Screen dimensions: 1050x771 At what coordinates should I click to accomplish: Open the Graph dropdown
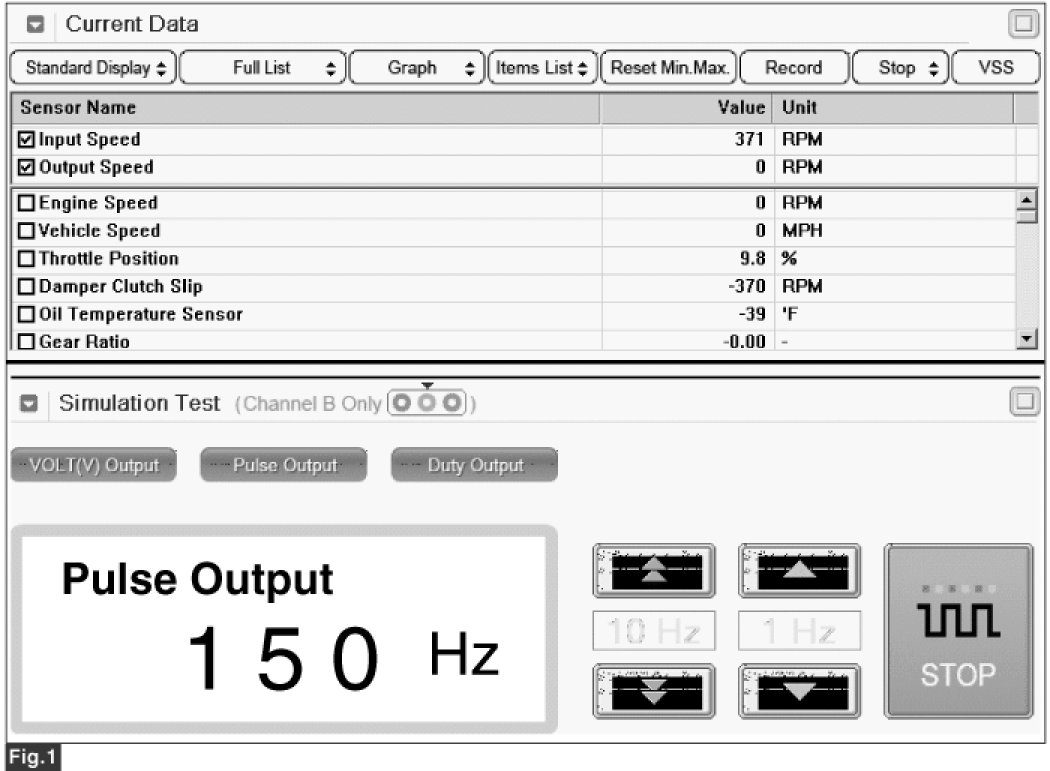(x=418, y=68)
